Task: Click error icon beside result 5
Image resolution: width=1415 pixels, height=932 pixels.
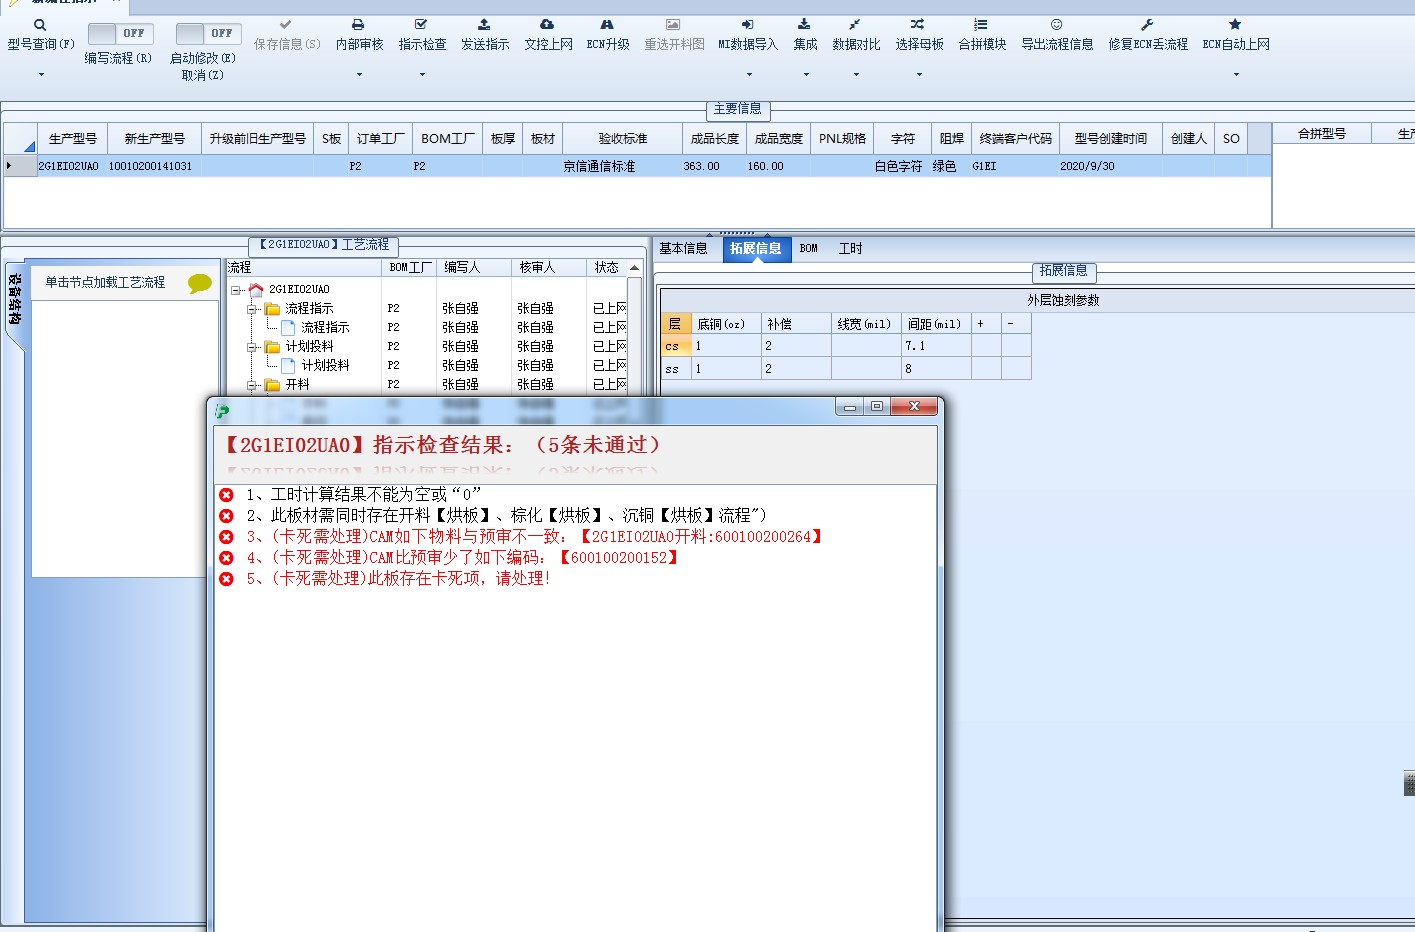Action: tap(227, 579)
